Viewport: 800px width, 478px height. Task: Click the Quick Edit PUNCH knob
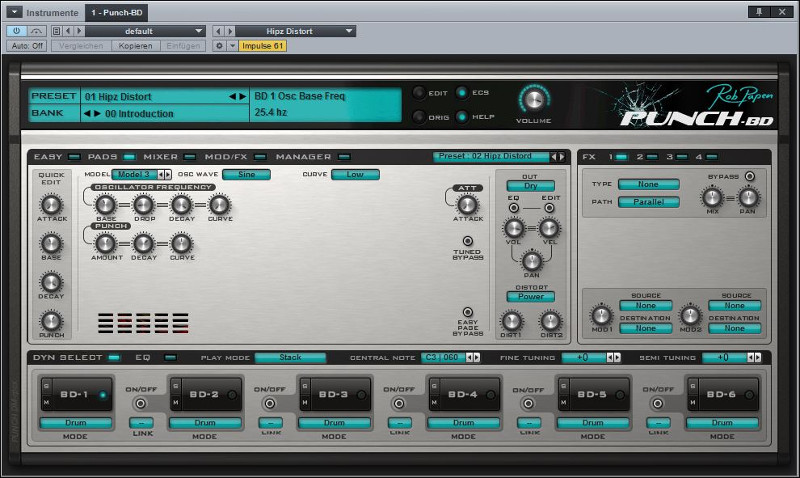(x=51, y=321)
